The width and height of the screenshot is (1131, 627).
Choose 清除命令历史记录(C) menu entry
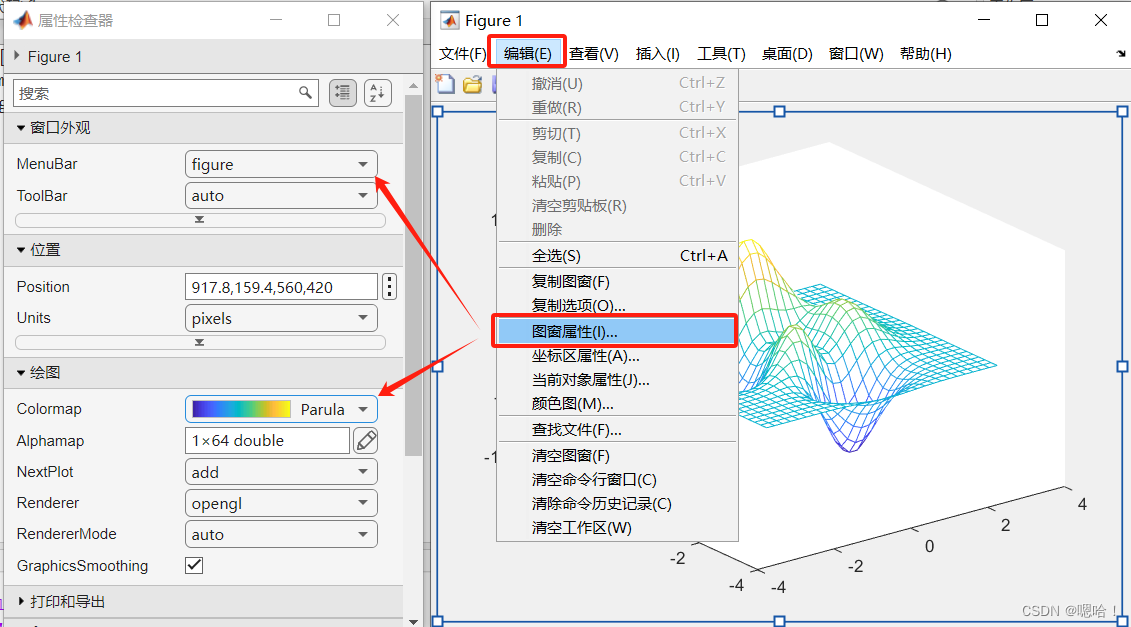617,503
